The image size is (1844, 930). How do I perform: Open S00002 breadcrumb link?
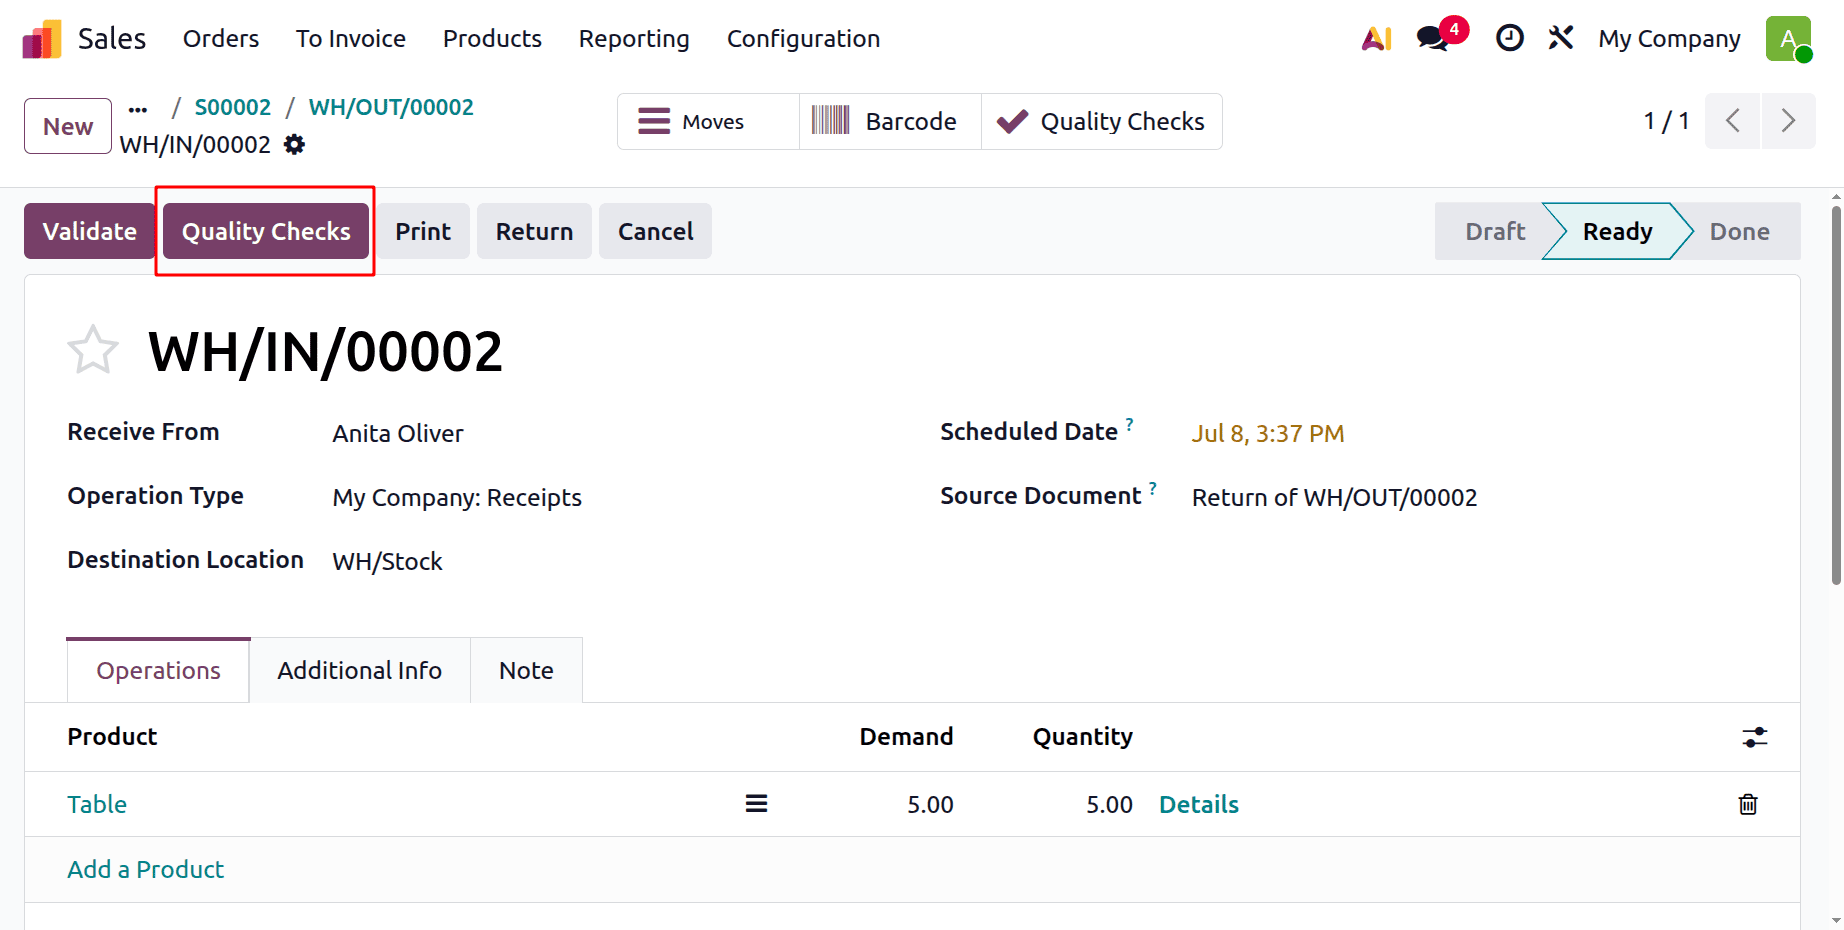click(x=233, y=107)
